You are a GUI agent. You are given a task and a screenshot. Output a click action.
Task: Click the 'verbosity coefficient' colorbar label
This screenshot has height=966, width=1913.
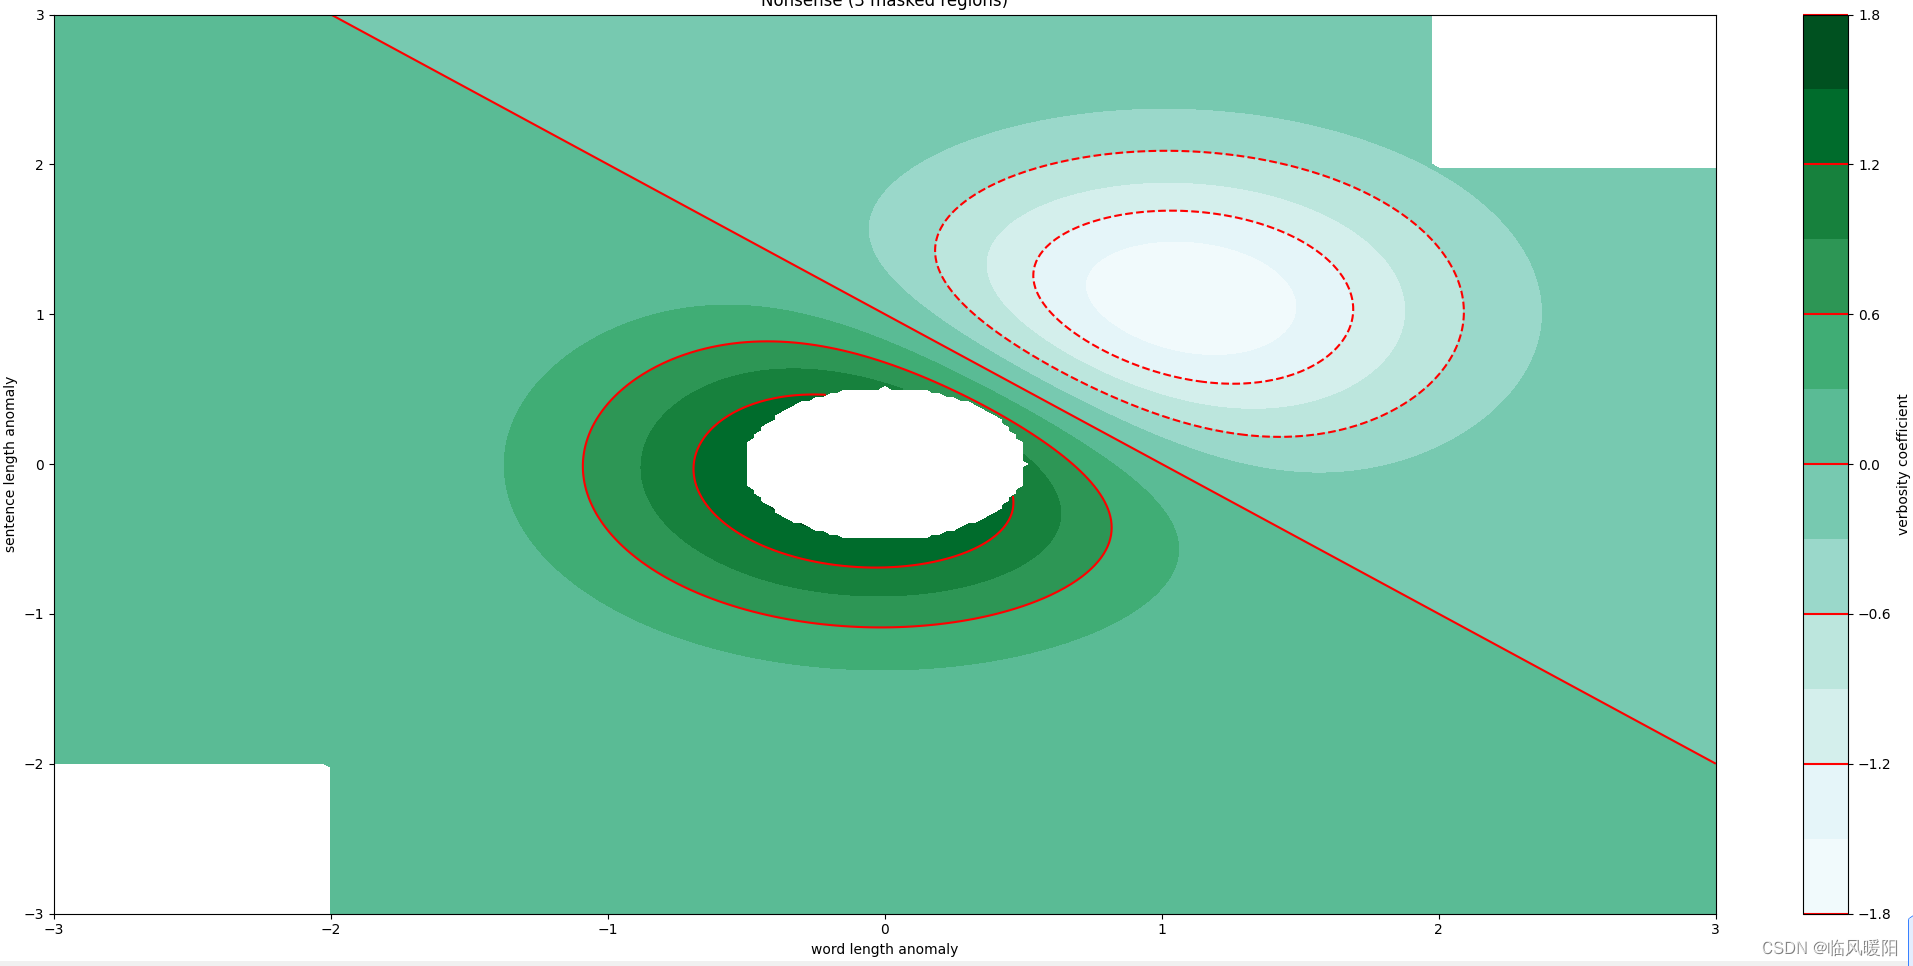[1902, 464]
